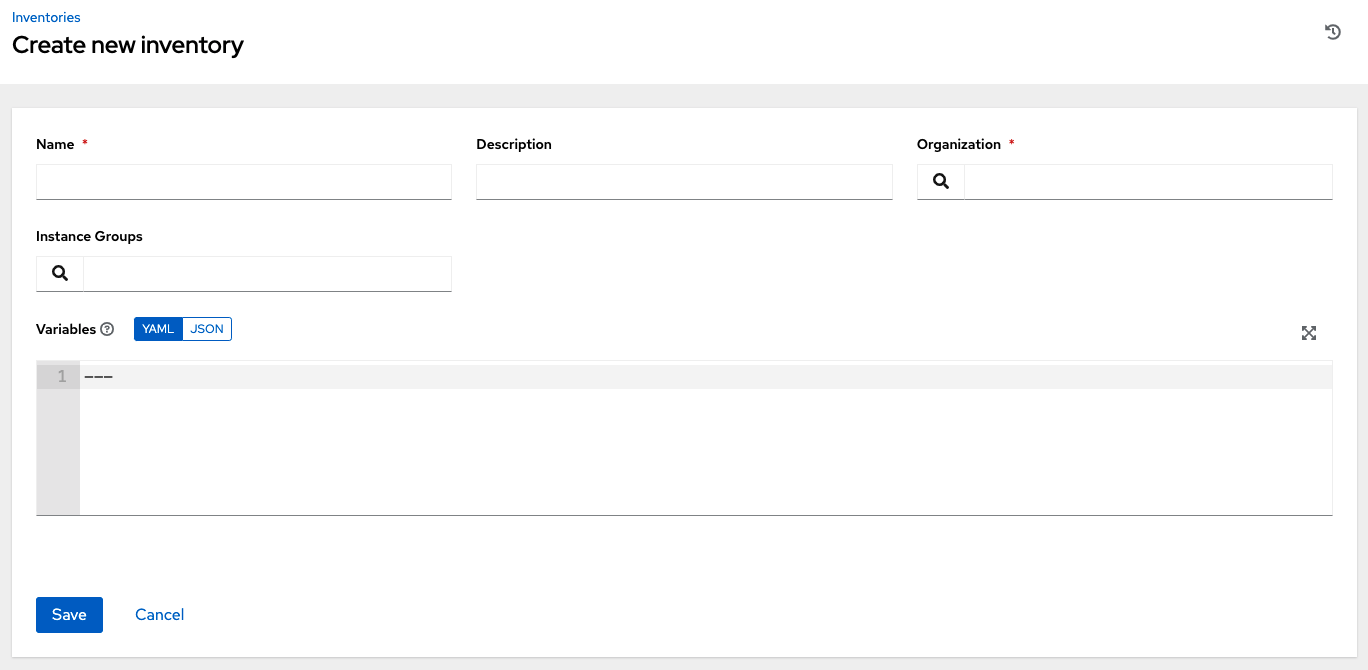Open the activity stream history icon
Image resolution: width=1368 pixels, height=670 pixels.
pos(1332,32)
